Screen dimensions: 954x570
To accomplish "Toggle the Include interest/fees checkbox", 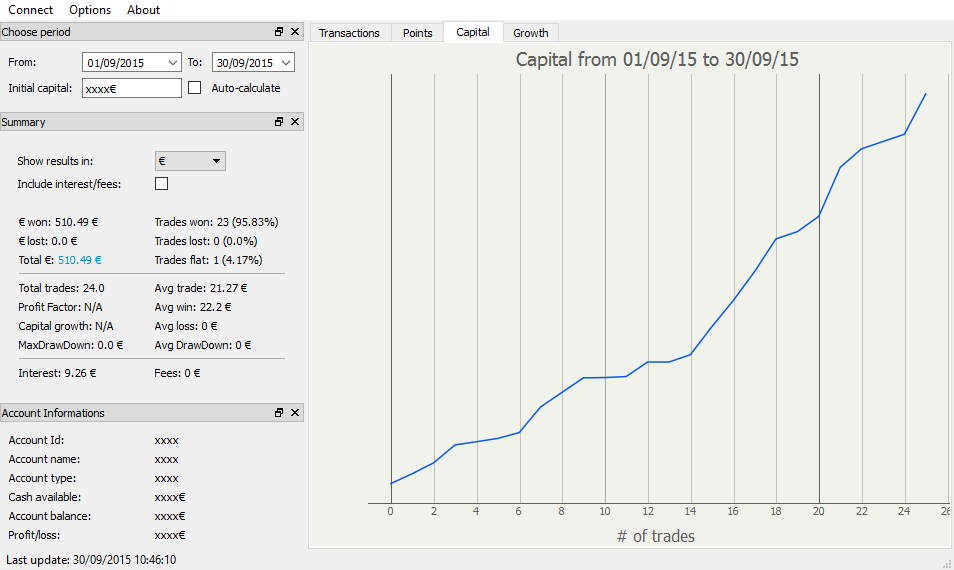I will point(161,184).
